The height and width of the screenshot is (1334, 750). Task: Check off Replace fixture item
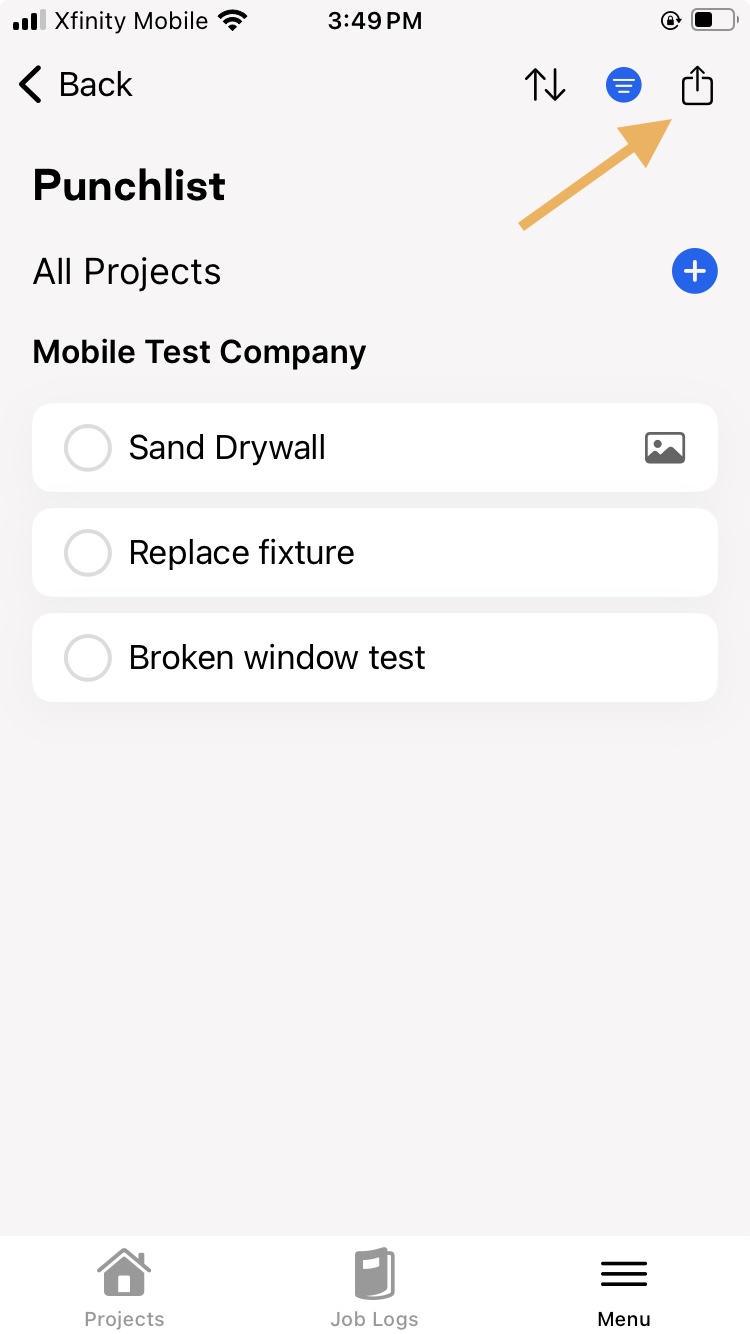87,553
